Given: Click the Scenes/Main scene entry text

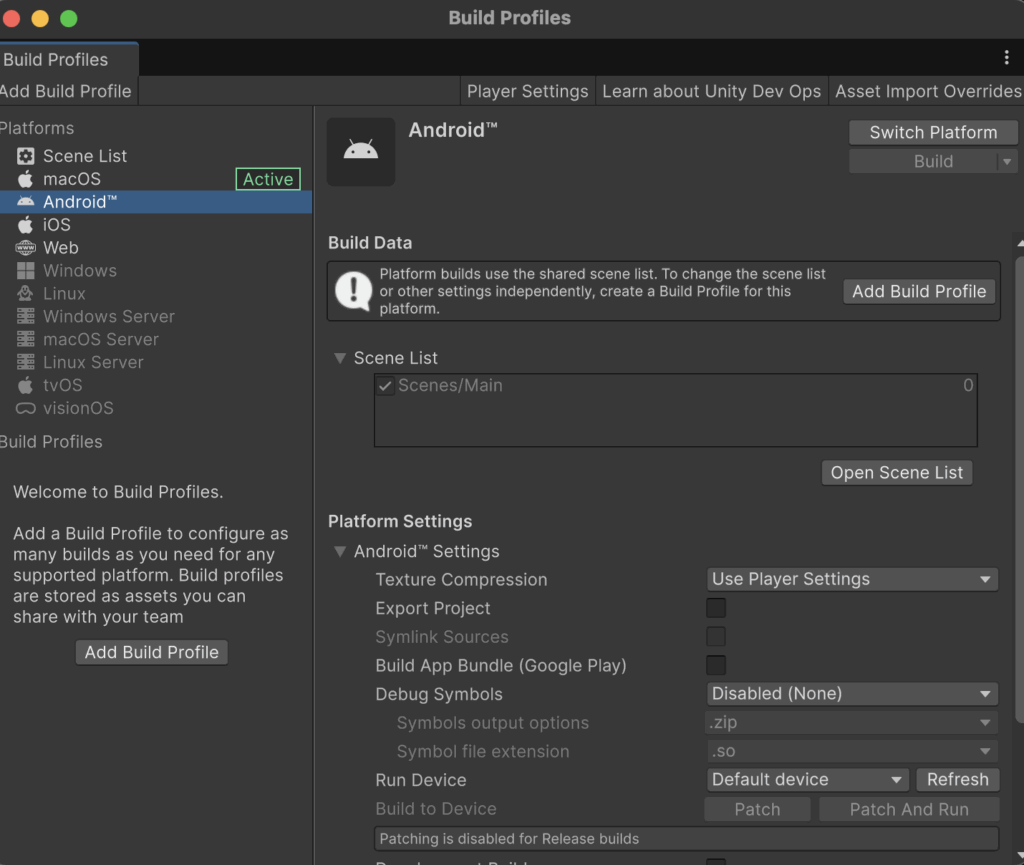Looking at the screenshot, I should tap(451, 386).
